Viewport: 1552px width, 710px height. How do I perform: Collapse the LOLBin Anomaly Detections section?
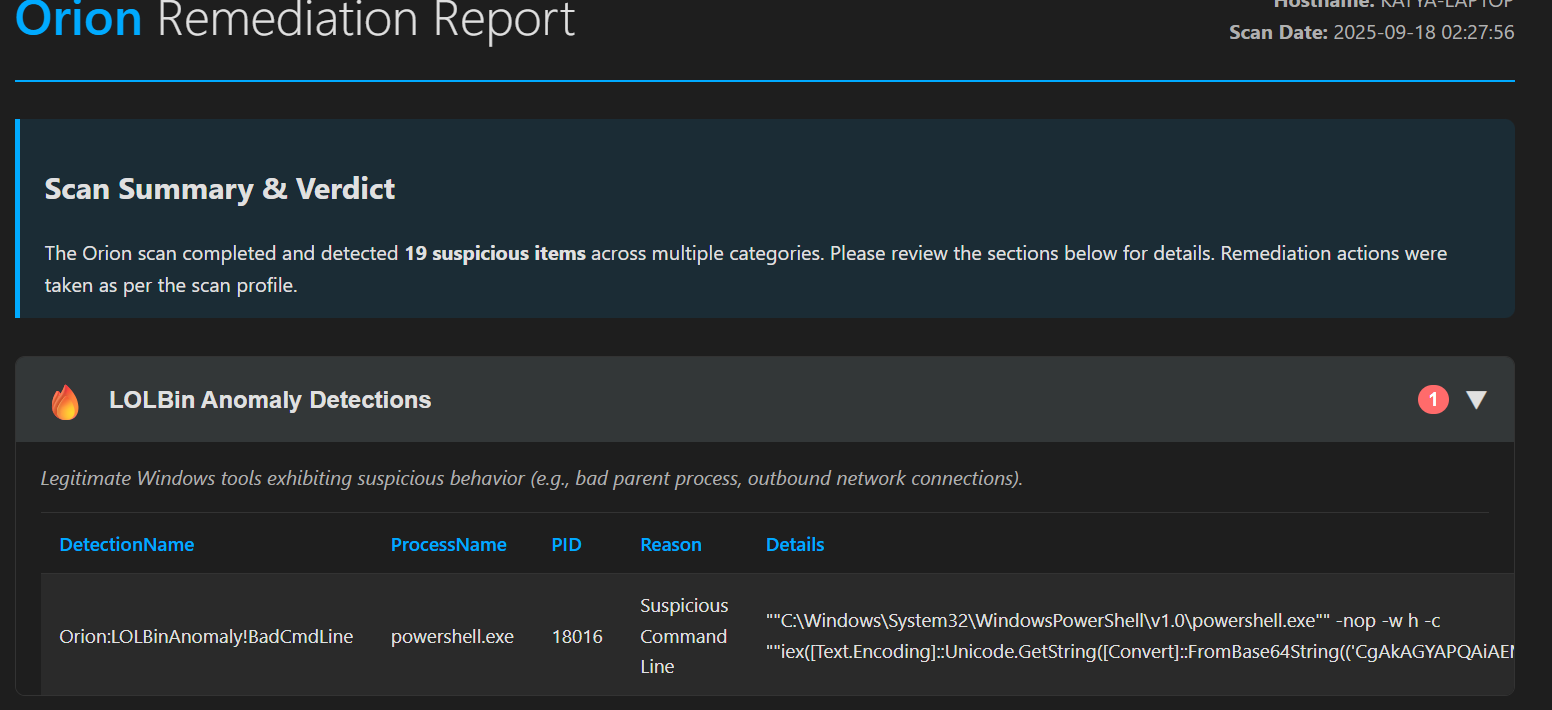tap(1475, 400)
